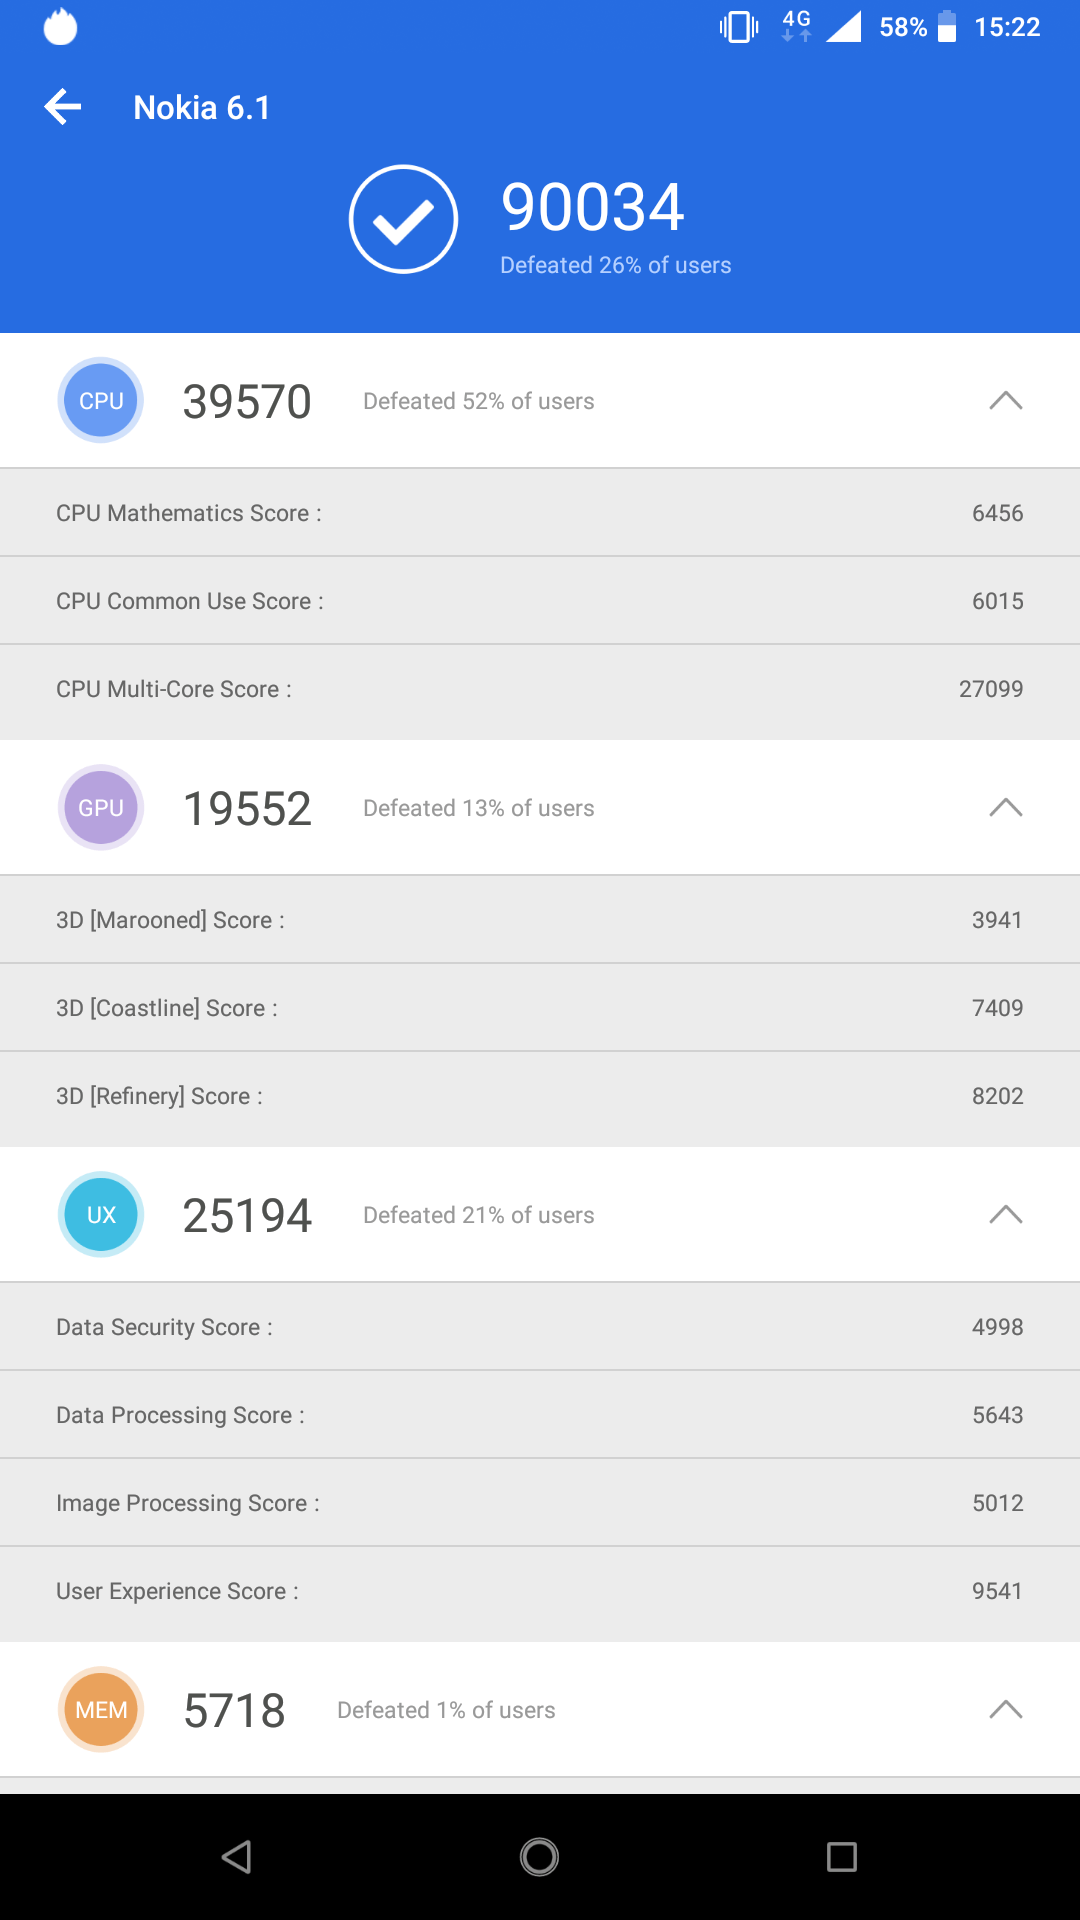Tap the Nokia 6.1 title
The image size is (1080, 1920).
(x=202, y=107)
